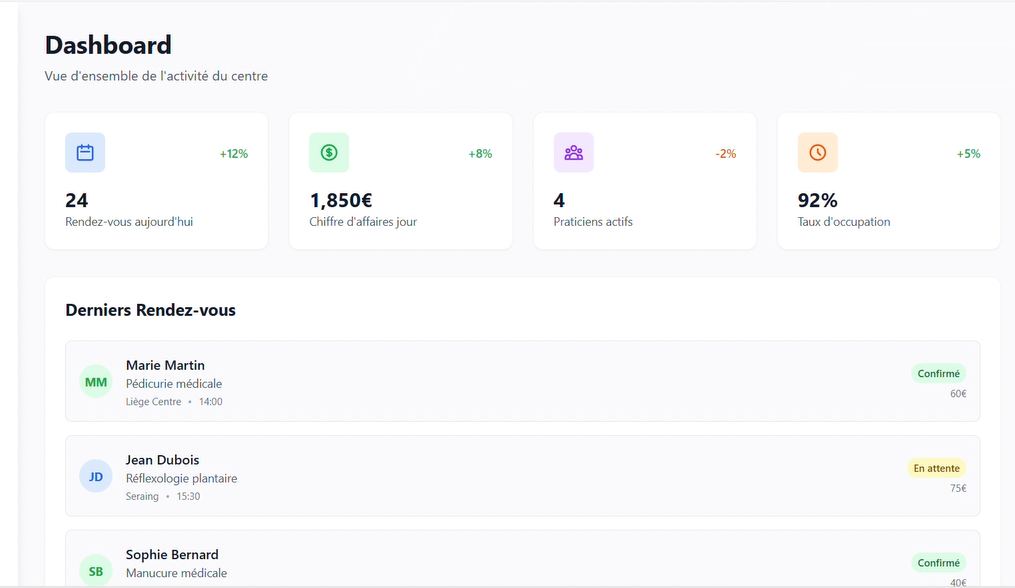
Task: Click the JD avatar for Jean Dubois
Action: [x=95, y=476]
